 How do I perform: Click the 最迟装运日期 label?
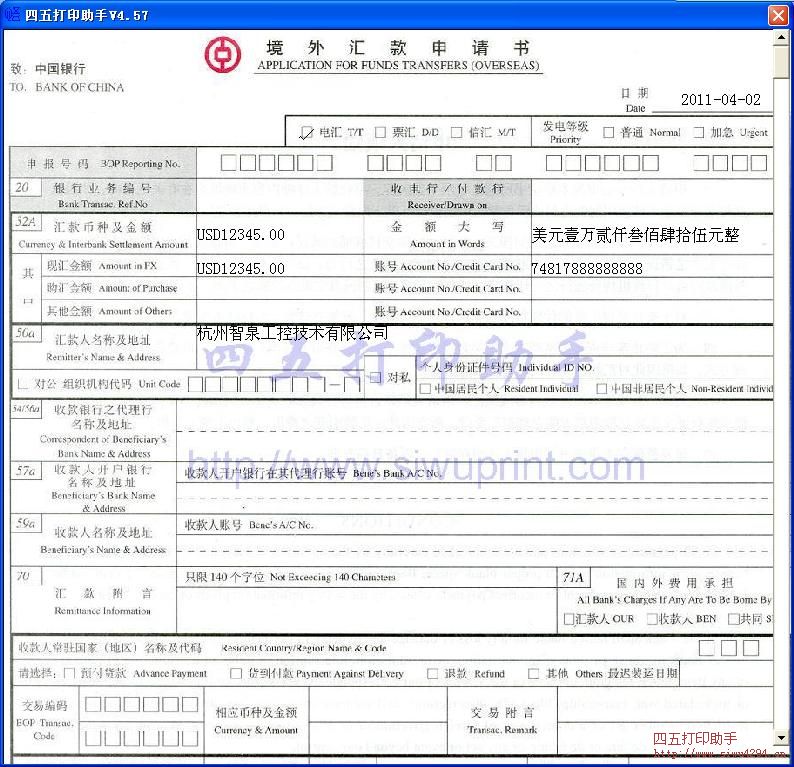[x=642, y=673]
